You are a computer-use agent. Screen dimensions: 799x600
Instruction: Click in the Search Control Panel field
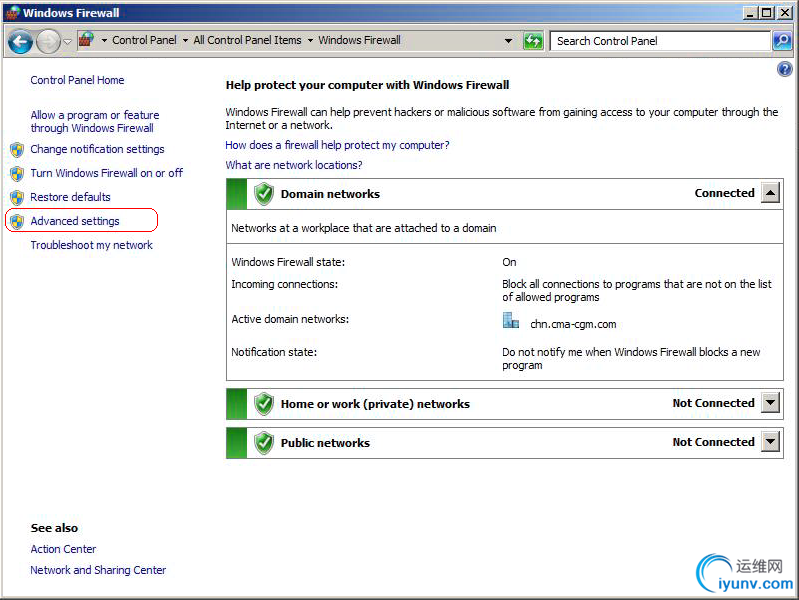pyautogui.click(x=660, y=41)
